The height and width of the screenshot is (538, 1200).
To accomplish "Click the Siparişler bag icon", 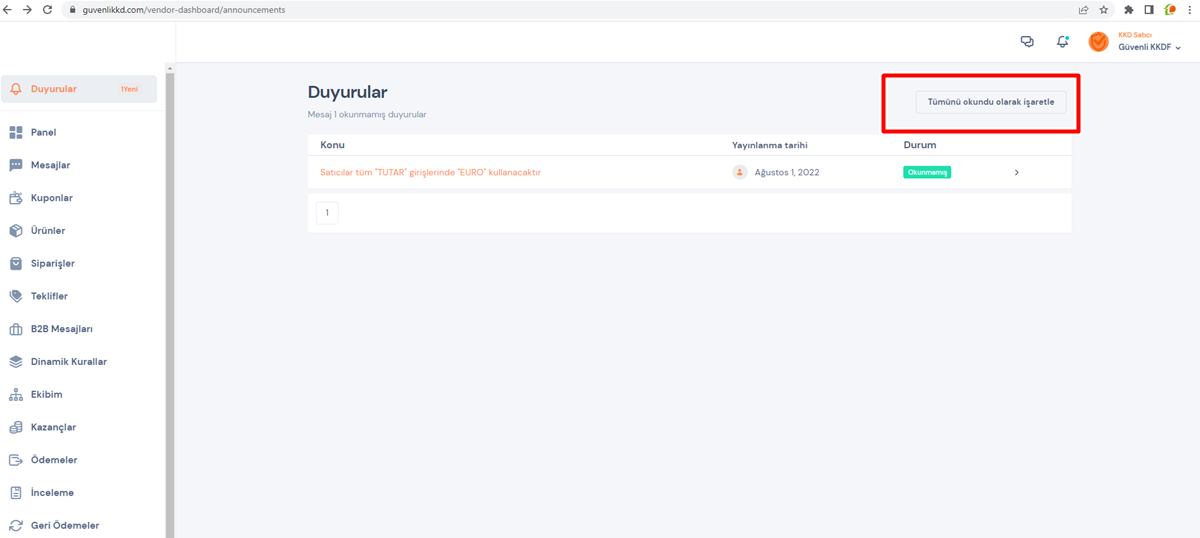I will [15, 264].
